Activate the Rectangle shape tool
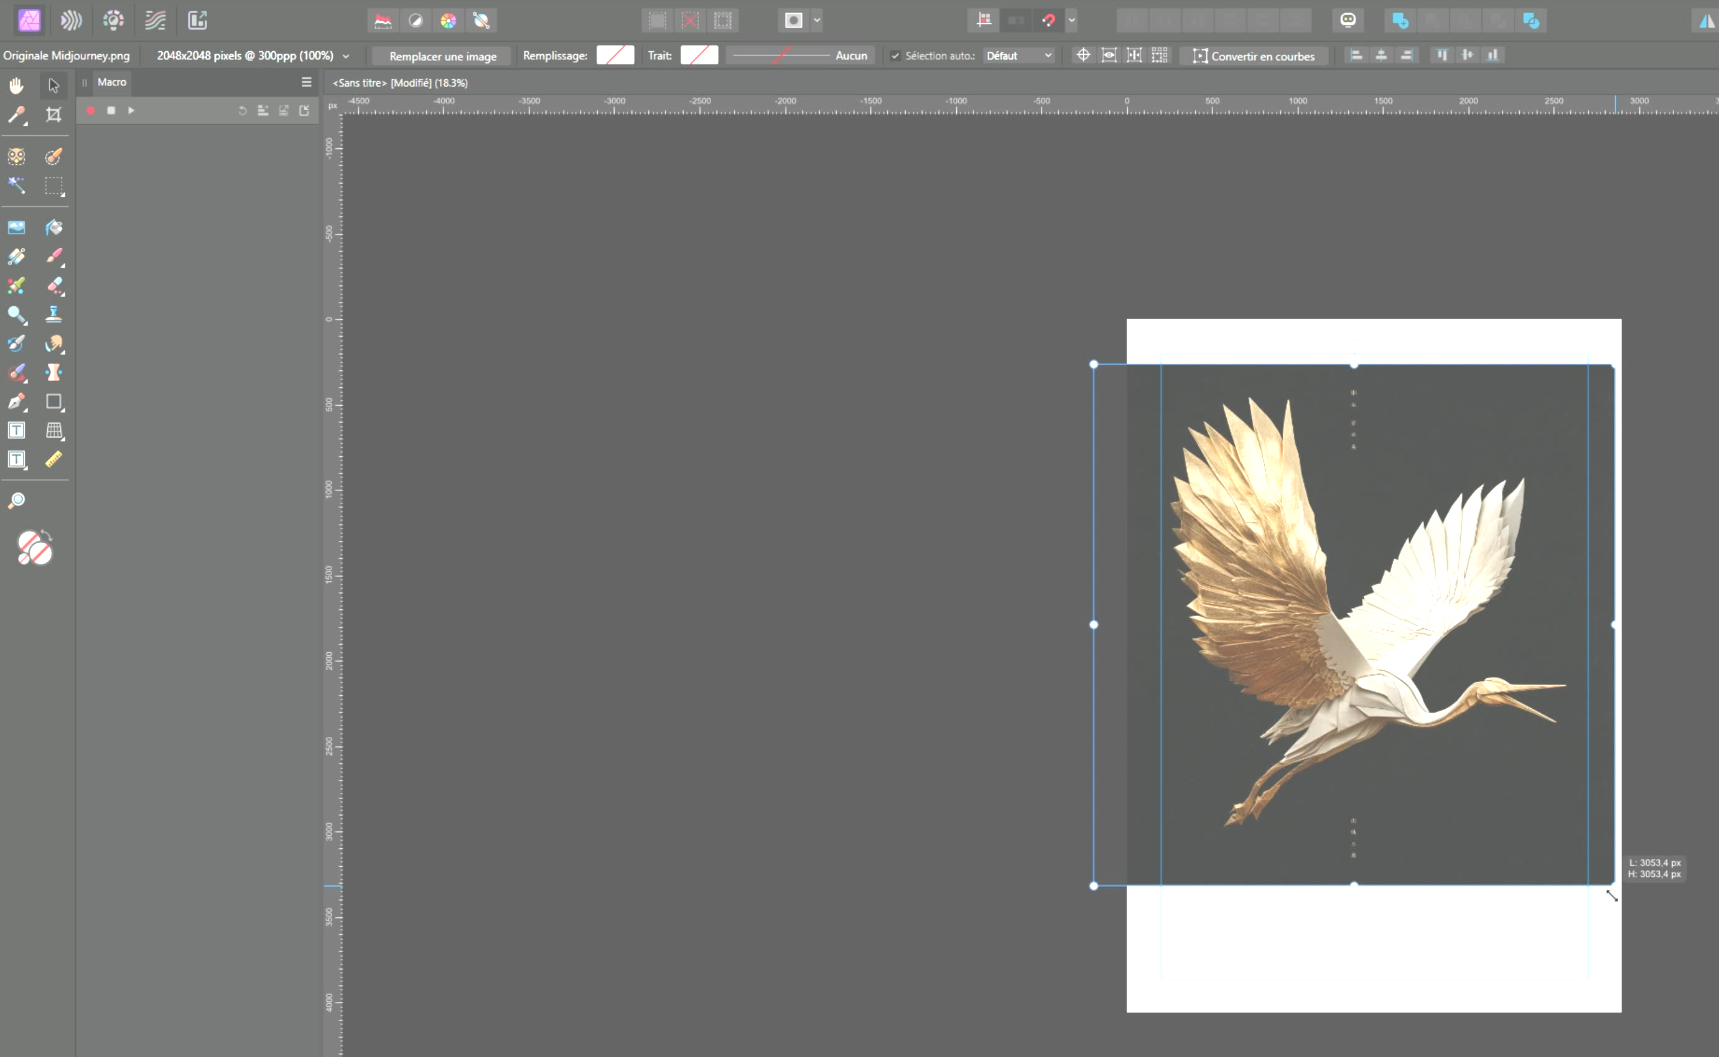This screenshot has width=1719, height=1057. point(54,402)
